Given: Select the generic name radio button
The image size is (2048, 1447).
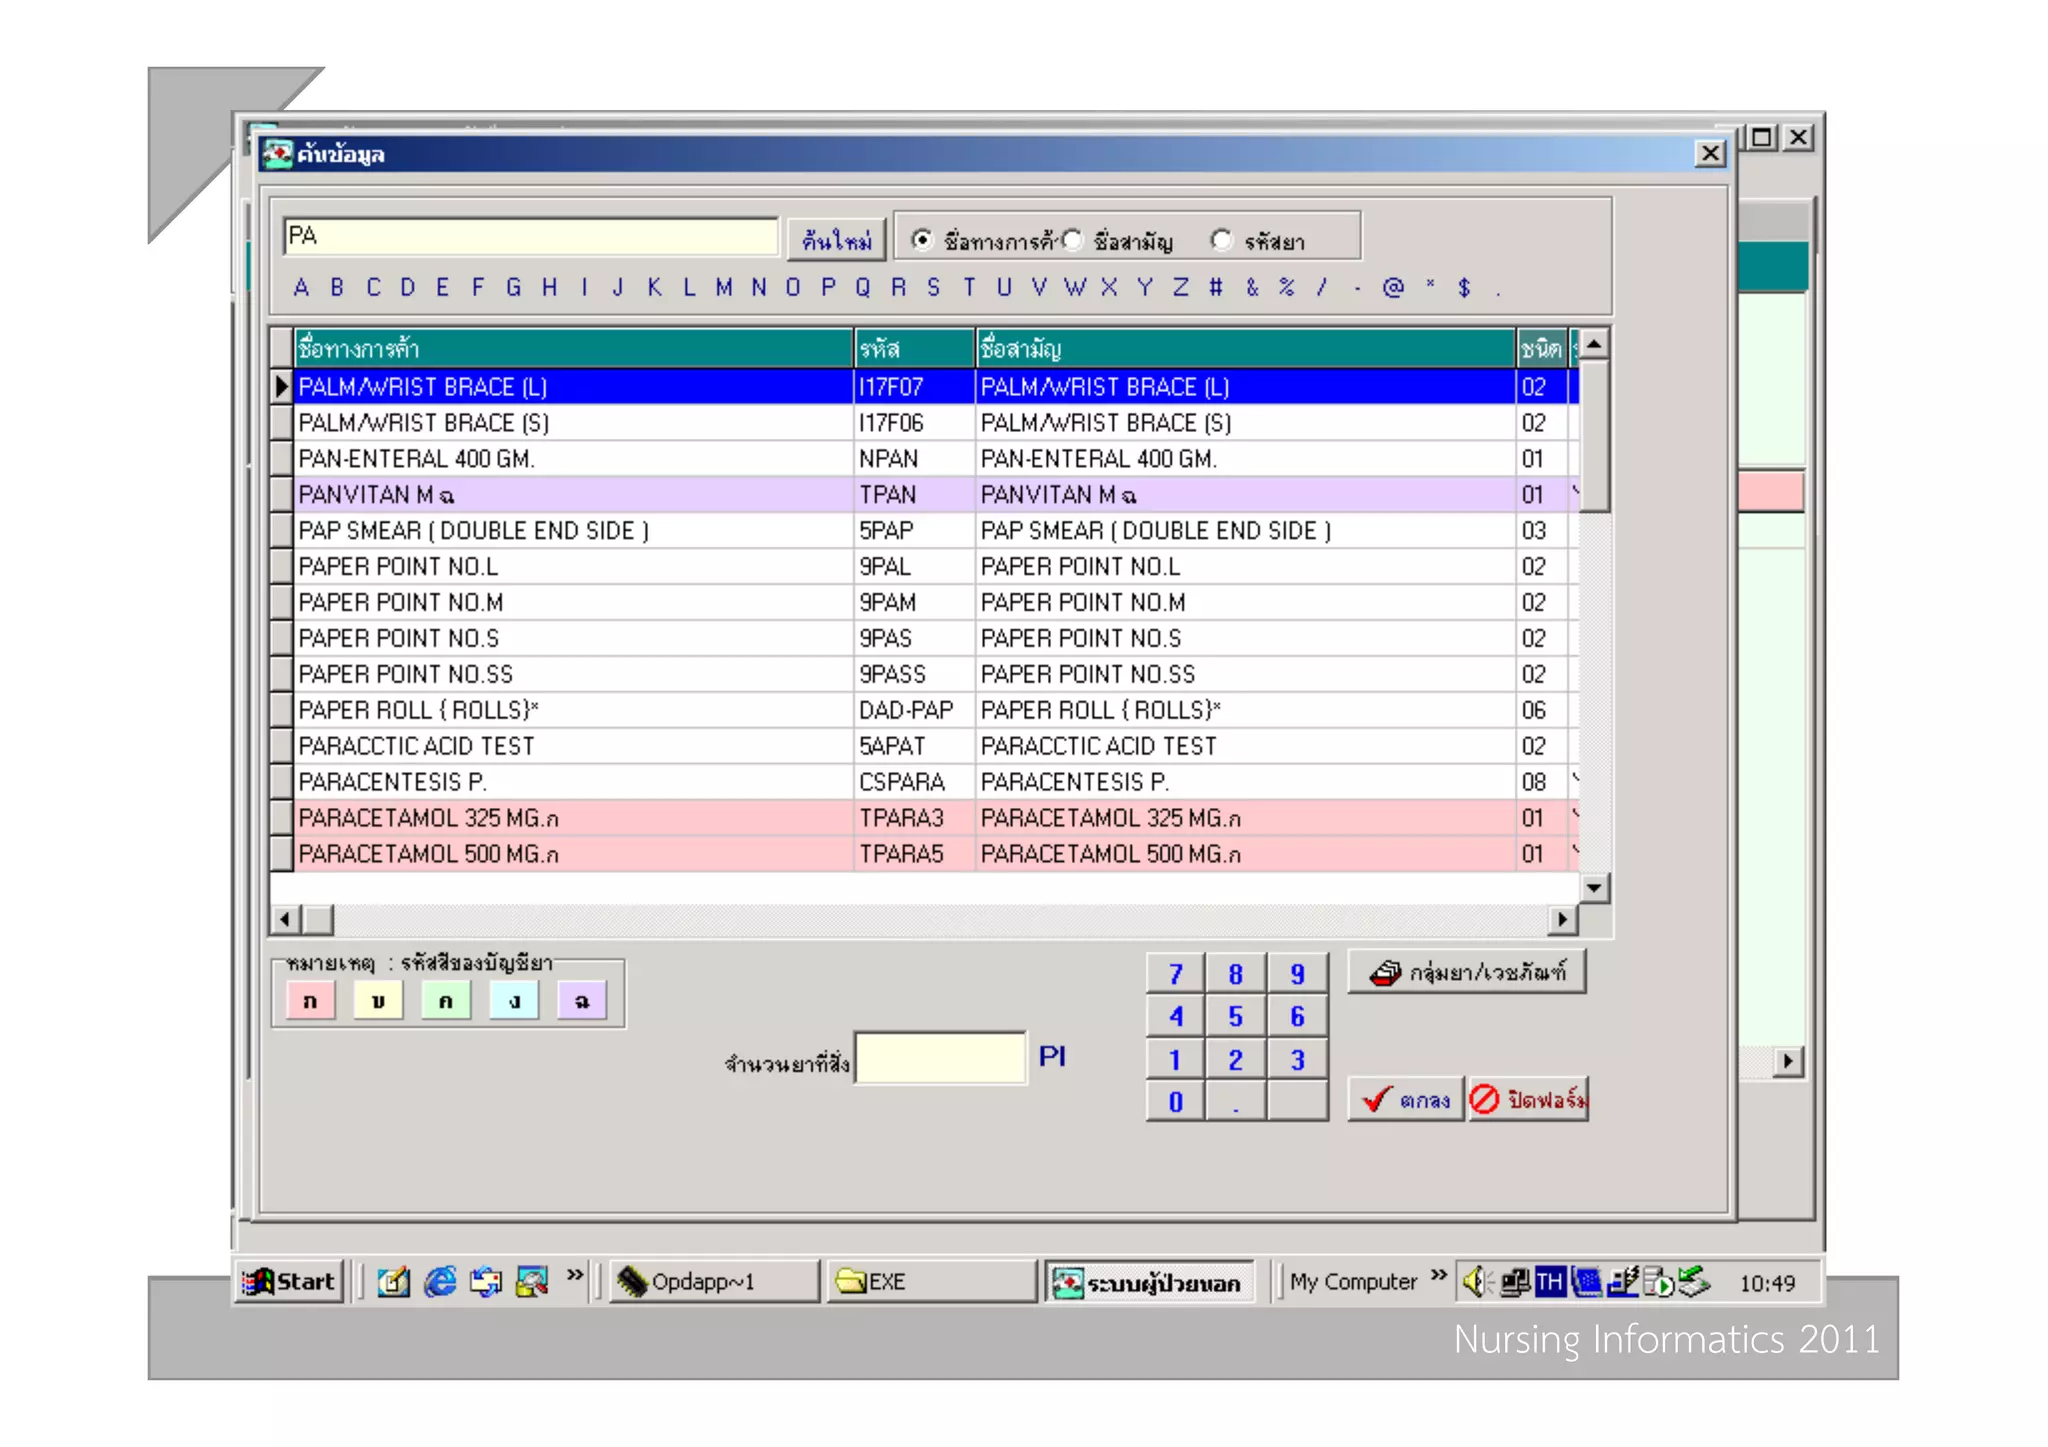Looking at the screenshot, I should click(1072, 240).
